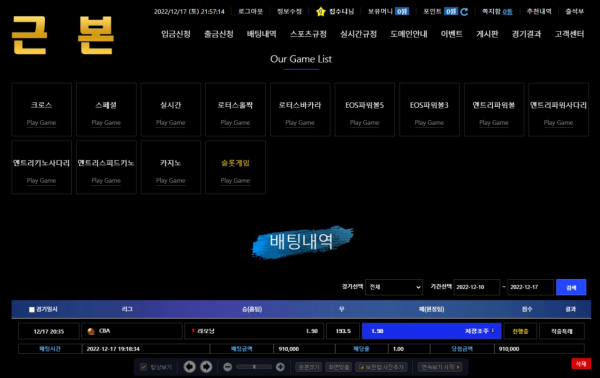The image size is (600, 378).
Task: Click the gold 근본 site logo
Action: (x=63, y=35)
